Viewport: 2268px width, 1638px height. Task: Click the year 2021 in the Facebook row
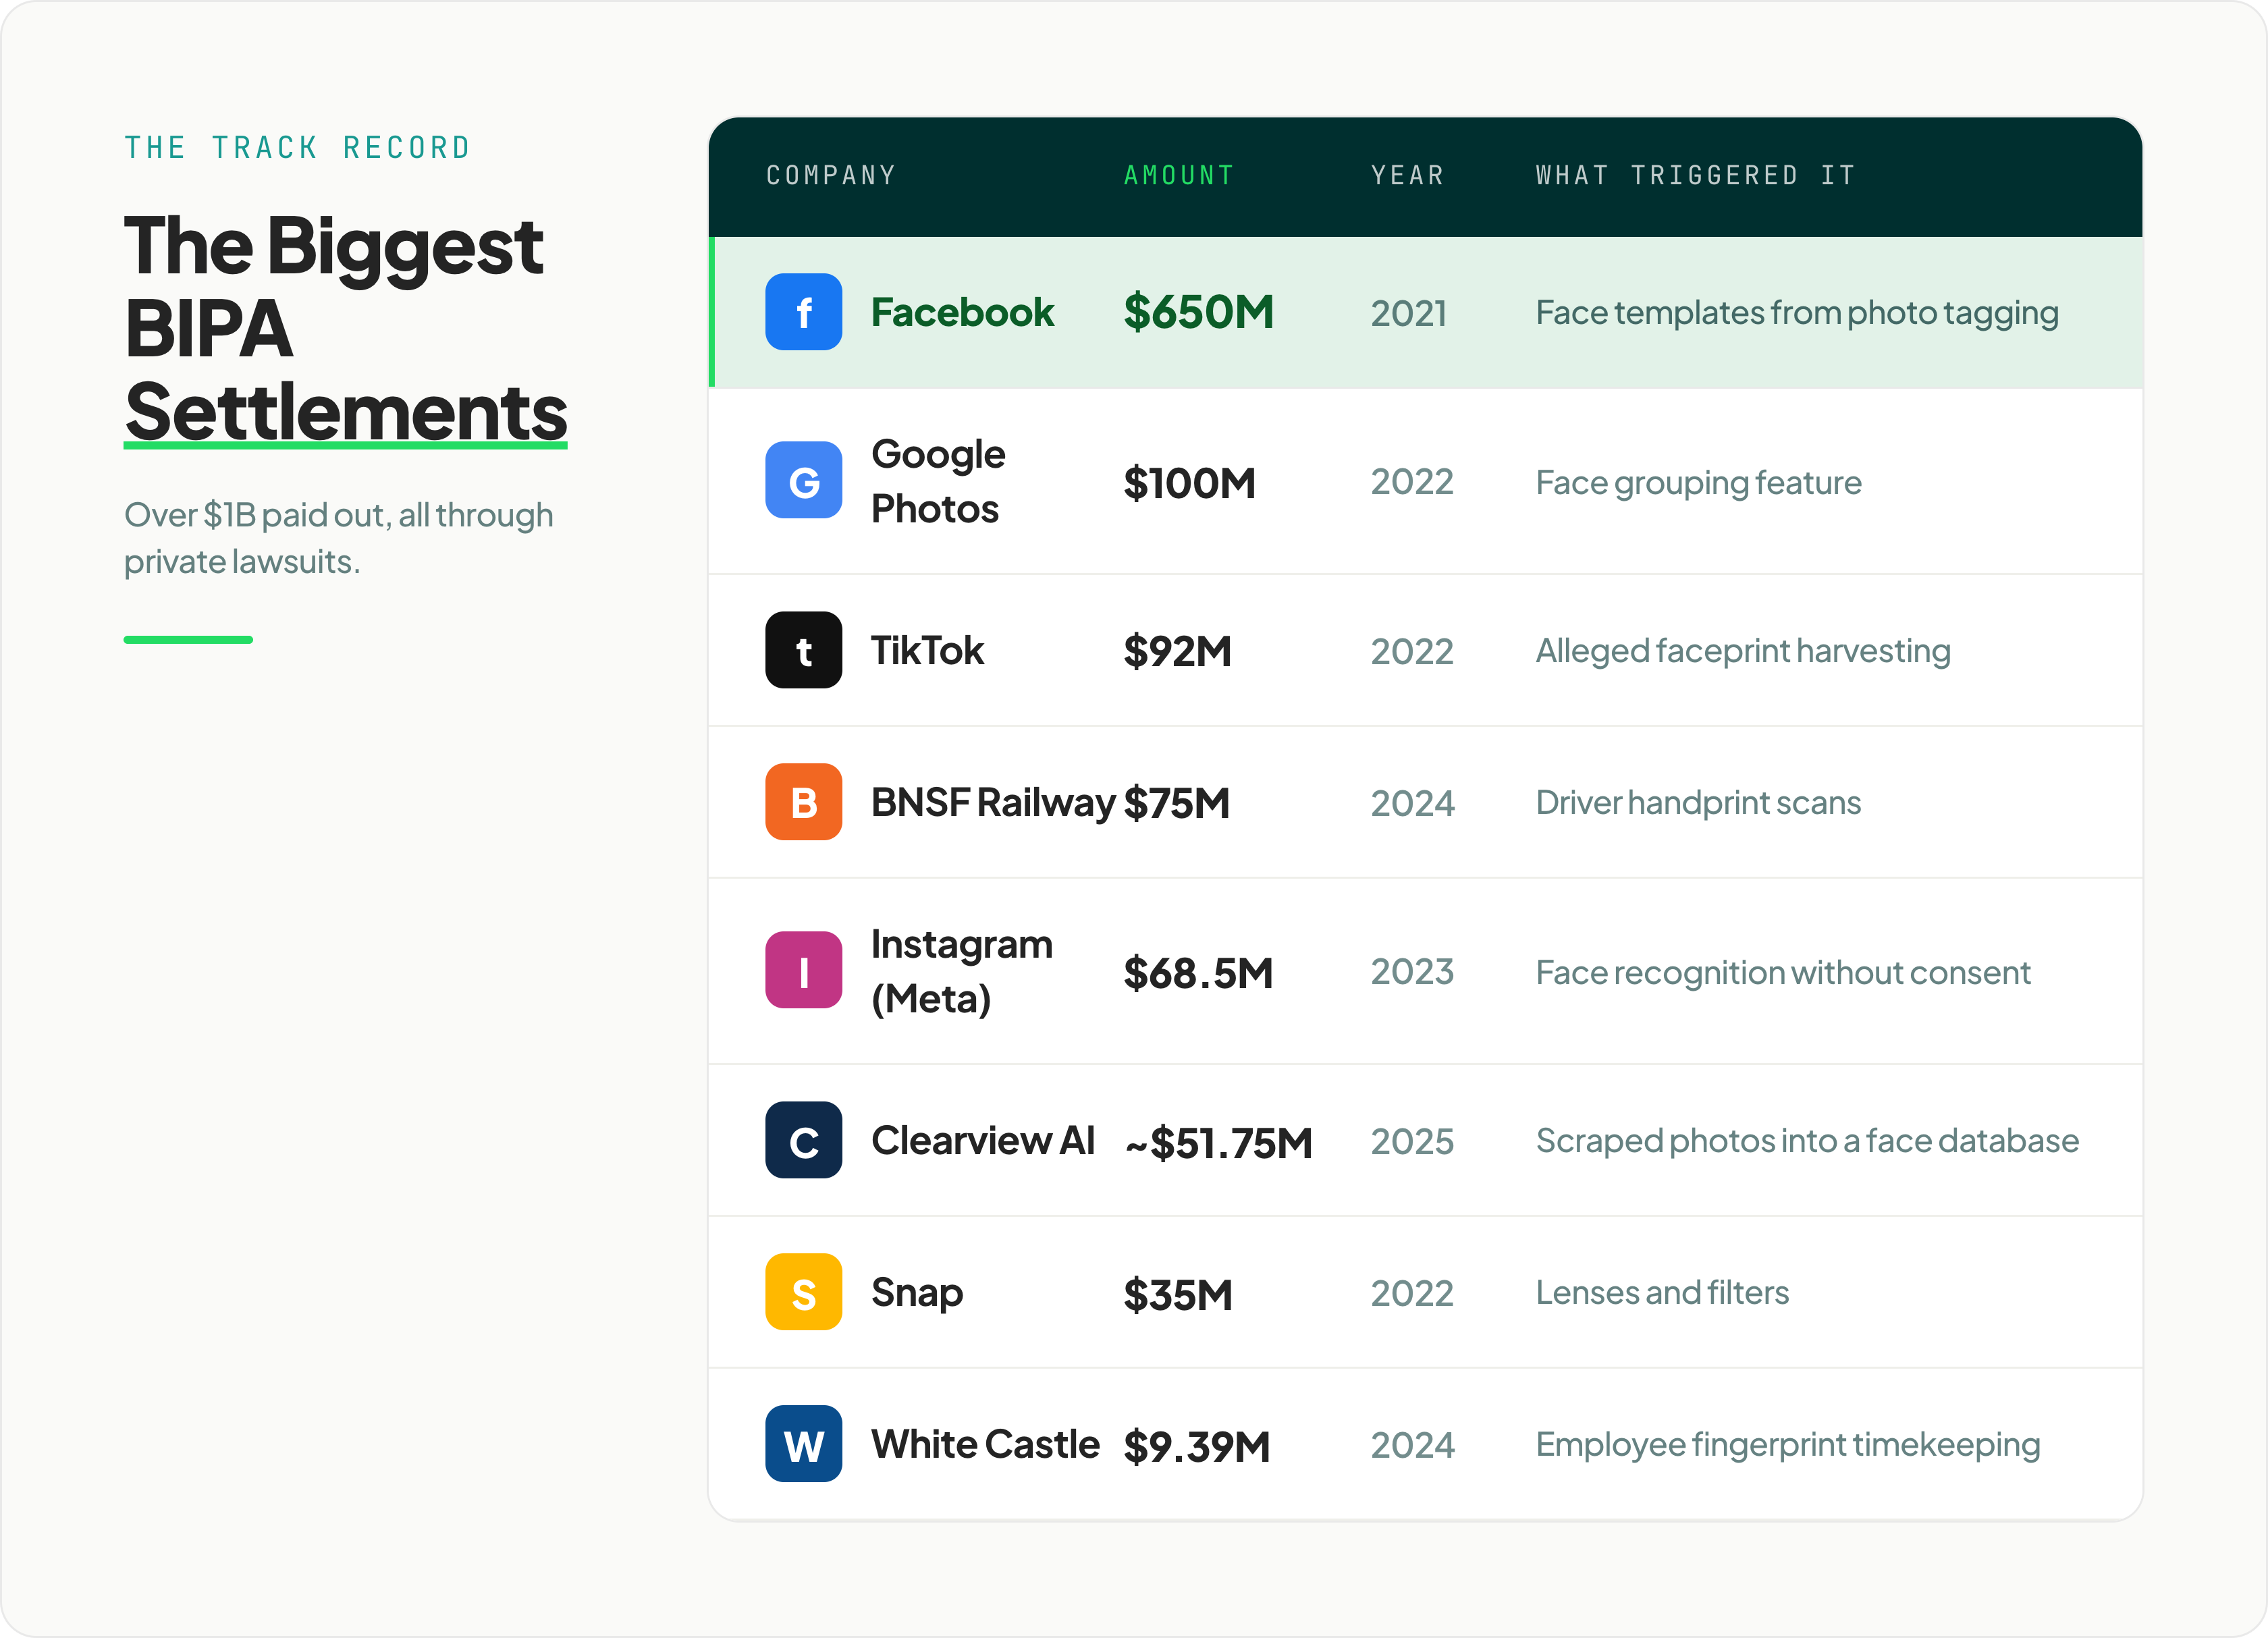[1409, 313]
